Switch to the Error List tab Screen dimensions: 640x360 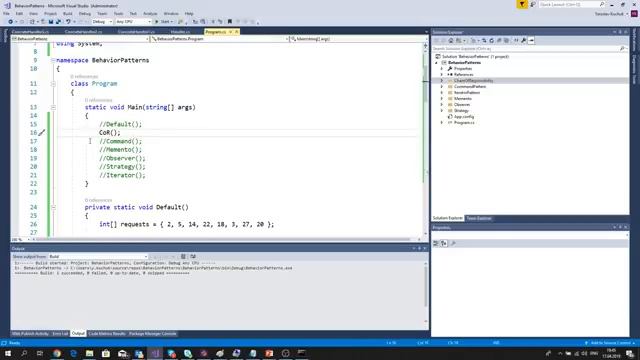60,334
